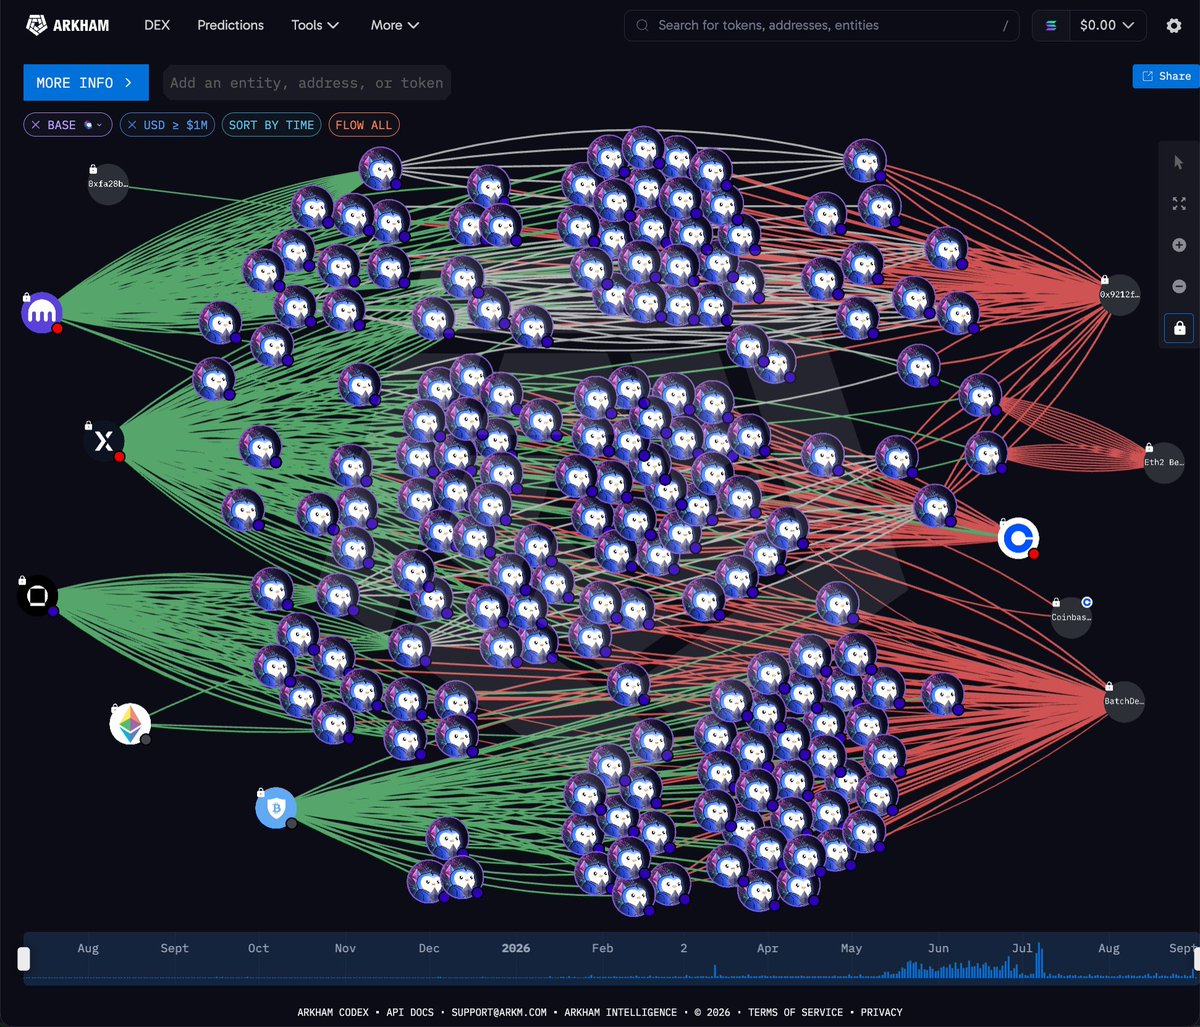Zoom in with the plus icon
Screen dimensions: 1200x1027
(x=1179, y=245)
